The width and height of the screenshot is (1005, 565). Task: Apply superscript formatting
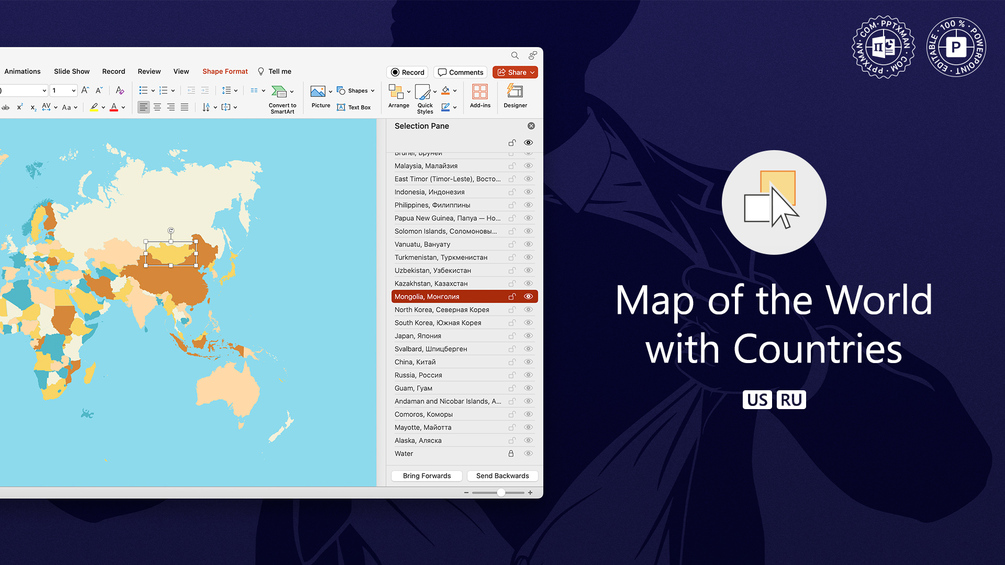tap(19, 107)
